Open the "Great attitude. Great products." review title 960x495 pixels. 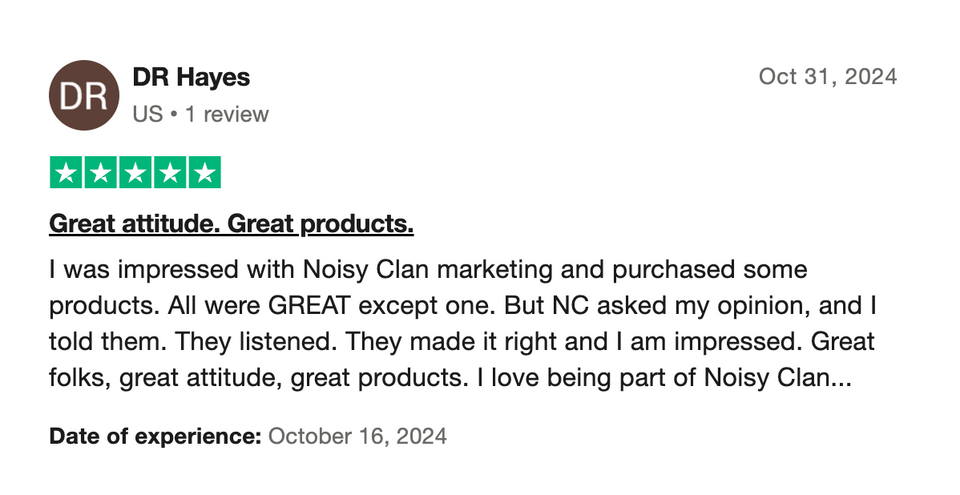click(x=231, y=225)
